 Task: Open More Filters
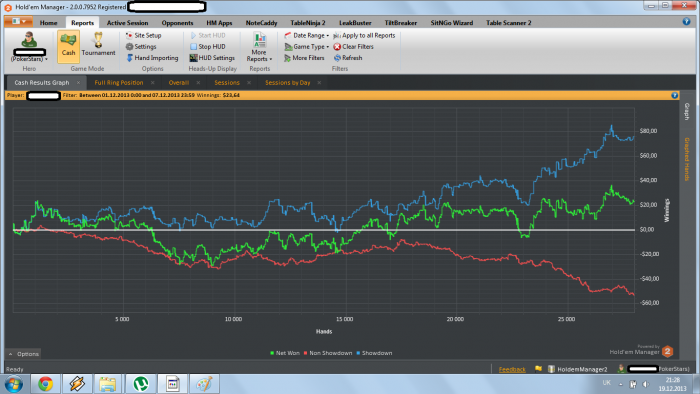click(304, 58)
